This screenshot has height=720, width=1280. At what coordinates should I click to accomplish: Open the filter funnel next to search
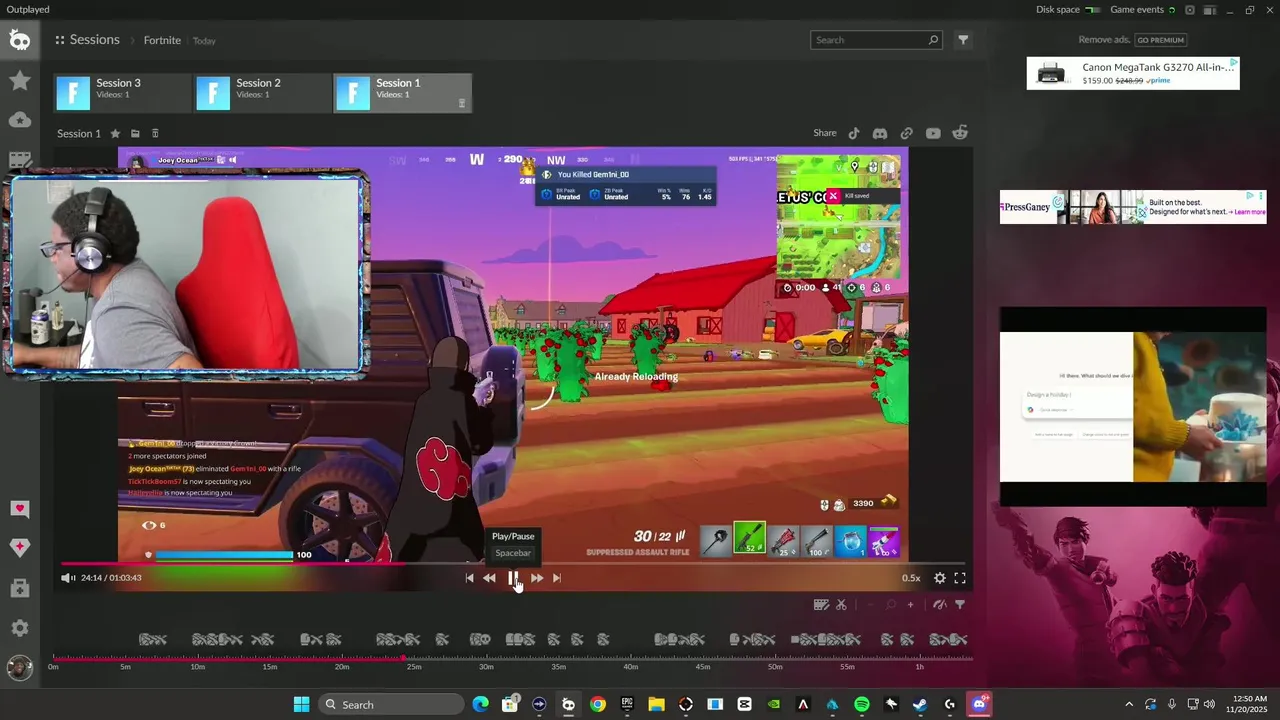[963, 40]
